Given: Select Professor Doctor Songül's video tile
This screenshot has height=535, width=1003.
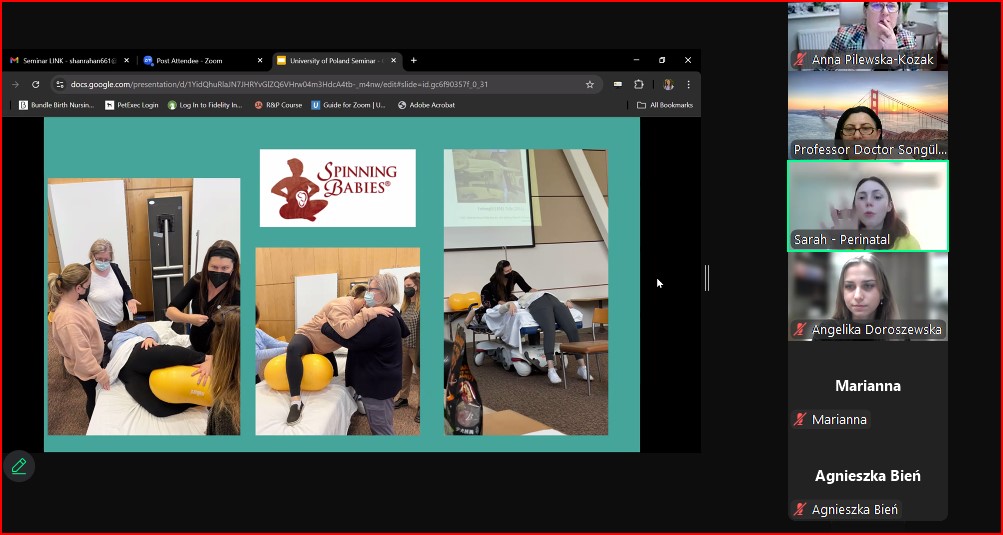Looking at the screenshot, I should point(867,115).
